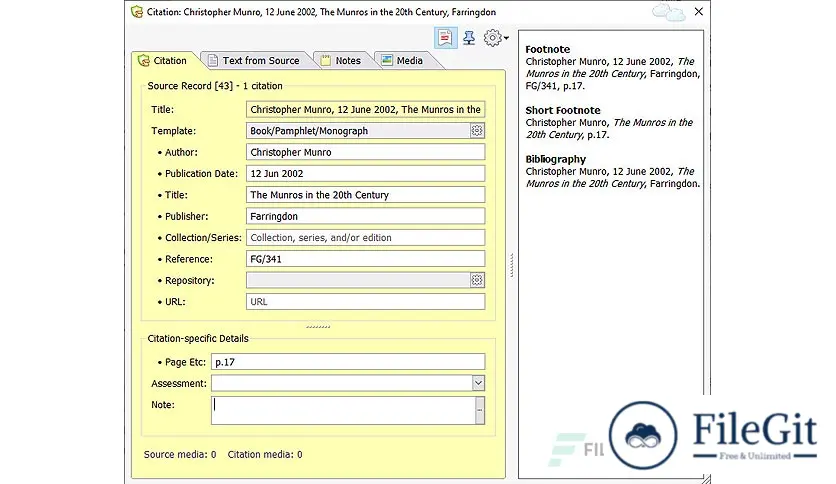Click the Bibliography heading
This screenshot has height=484, width=836.
pos(556,159)
